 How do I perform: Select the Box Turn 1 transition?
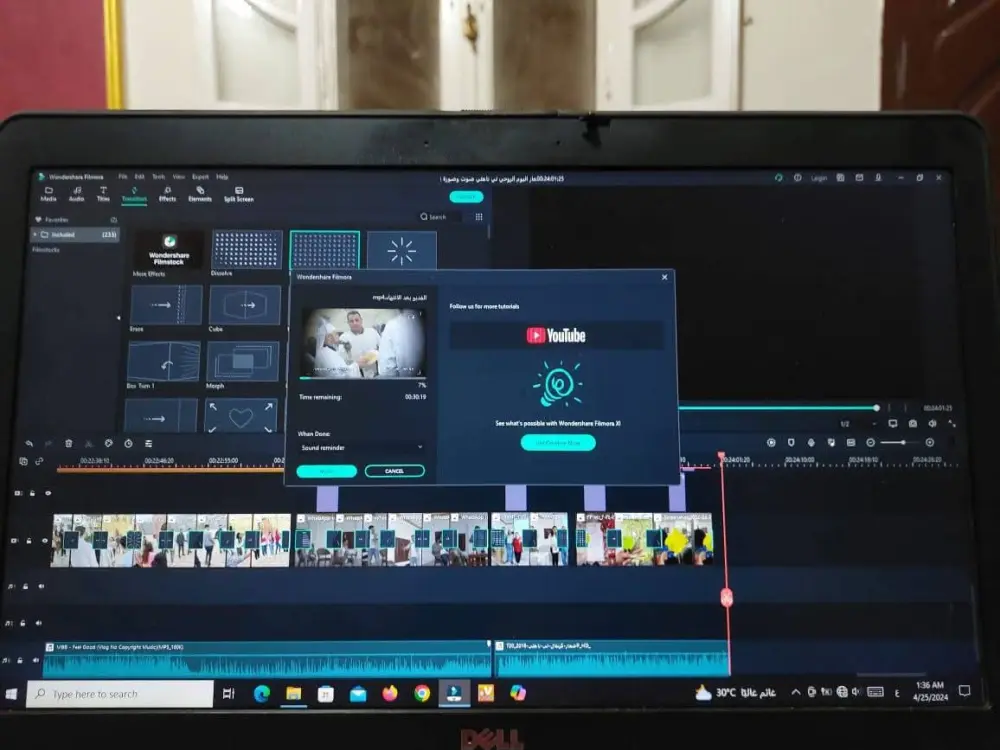(x=163, y=361)
